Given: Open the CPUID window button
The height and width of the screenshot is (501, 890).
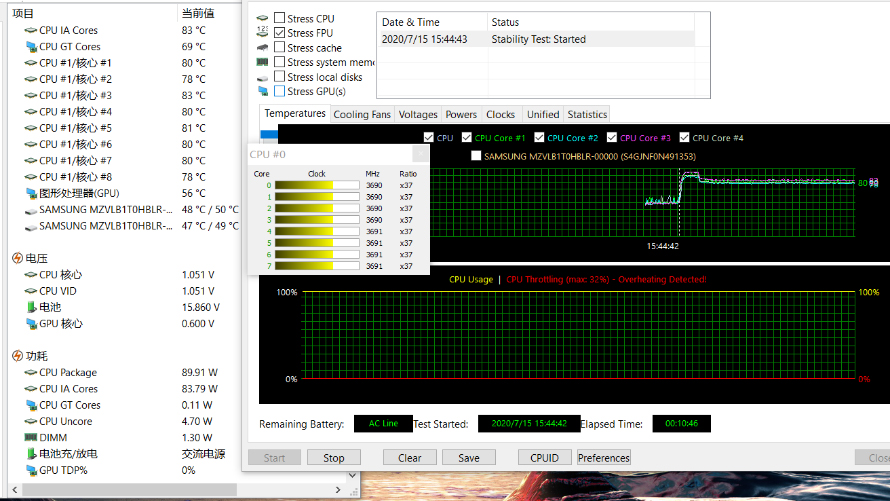Looking at the screenshot, I should 544,457.
